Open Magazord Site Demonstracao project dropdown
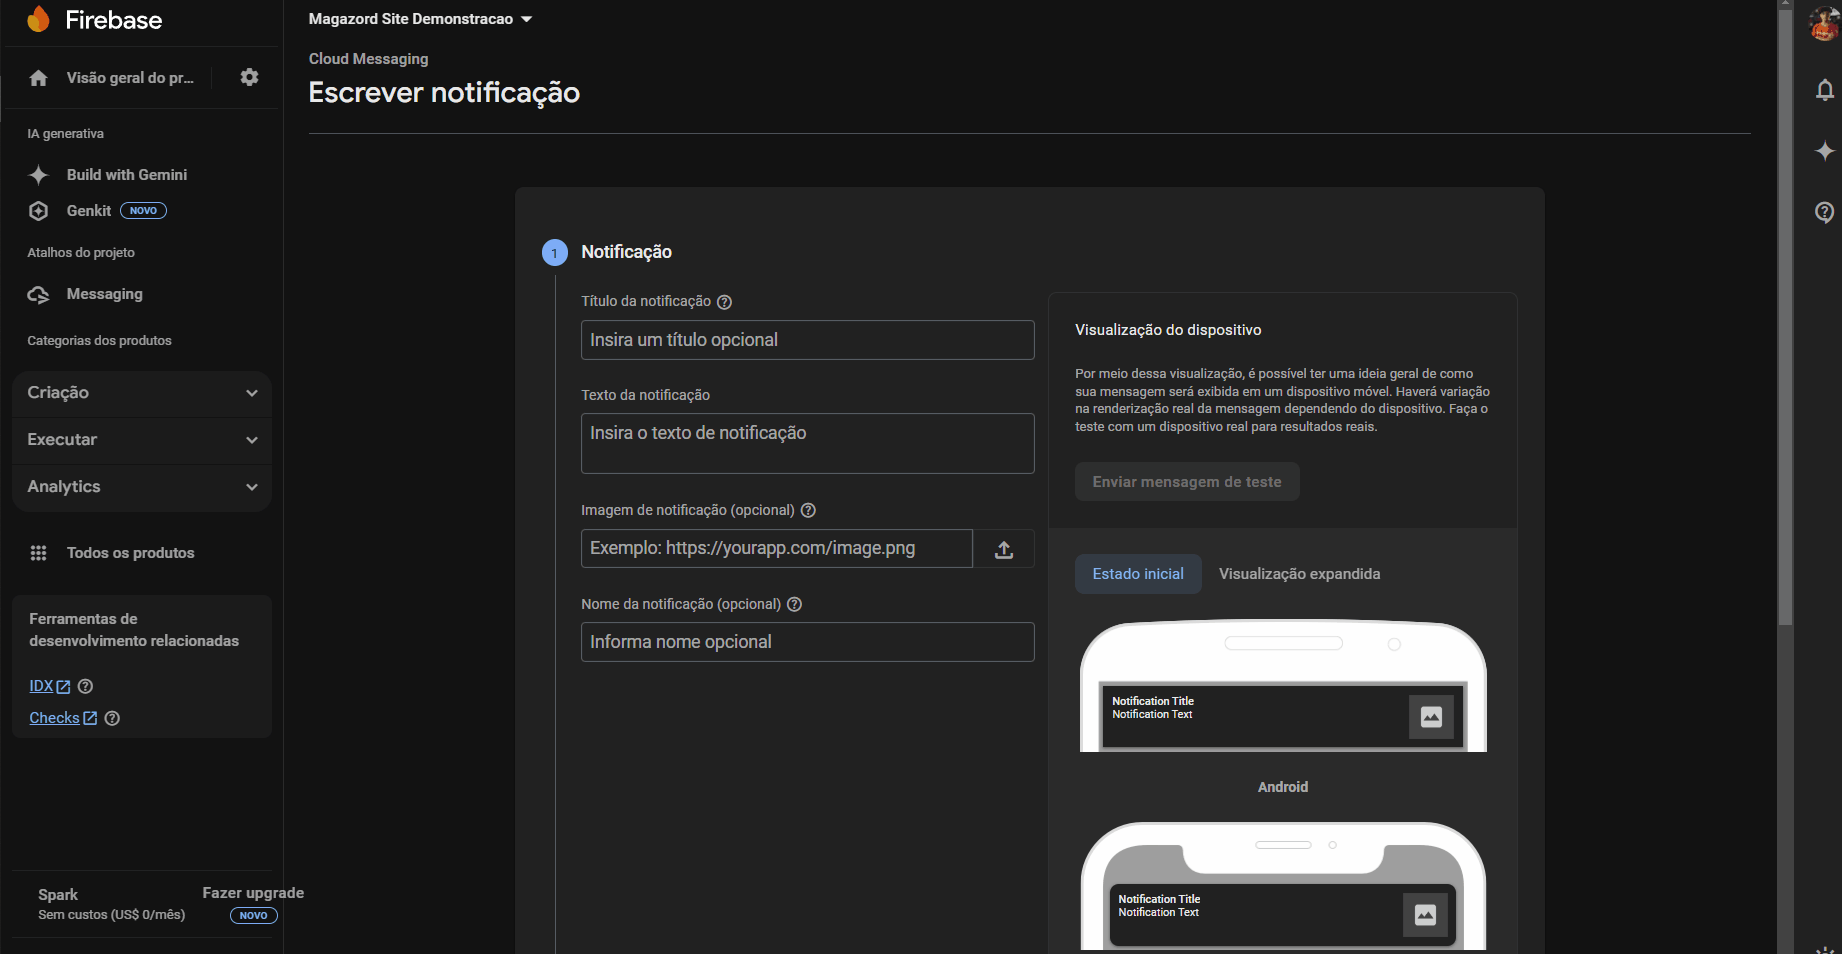 (x=420, y=19)
